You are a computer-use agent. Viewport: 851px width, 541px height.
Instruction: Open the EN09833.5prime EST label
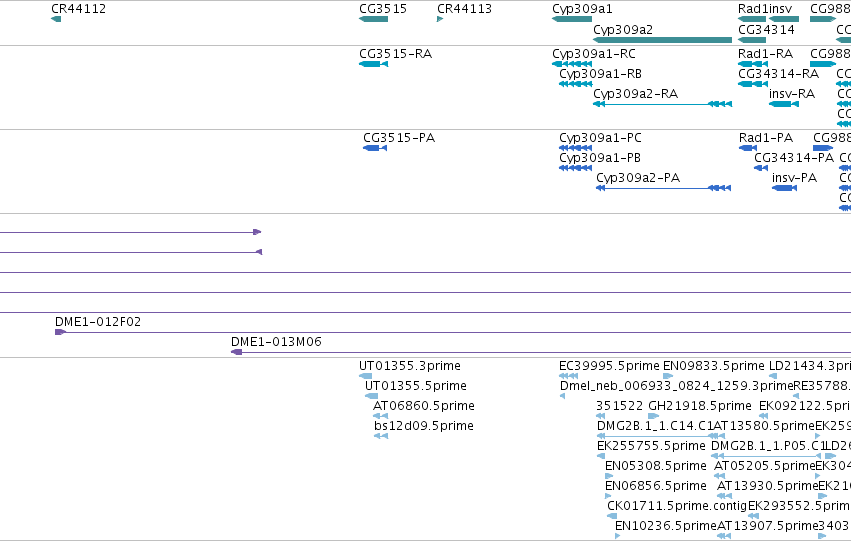pos(714,366)
